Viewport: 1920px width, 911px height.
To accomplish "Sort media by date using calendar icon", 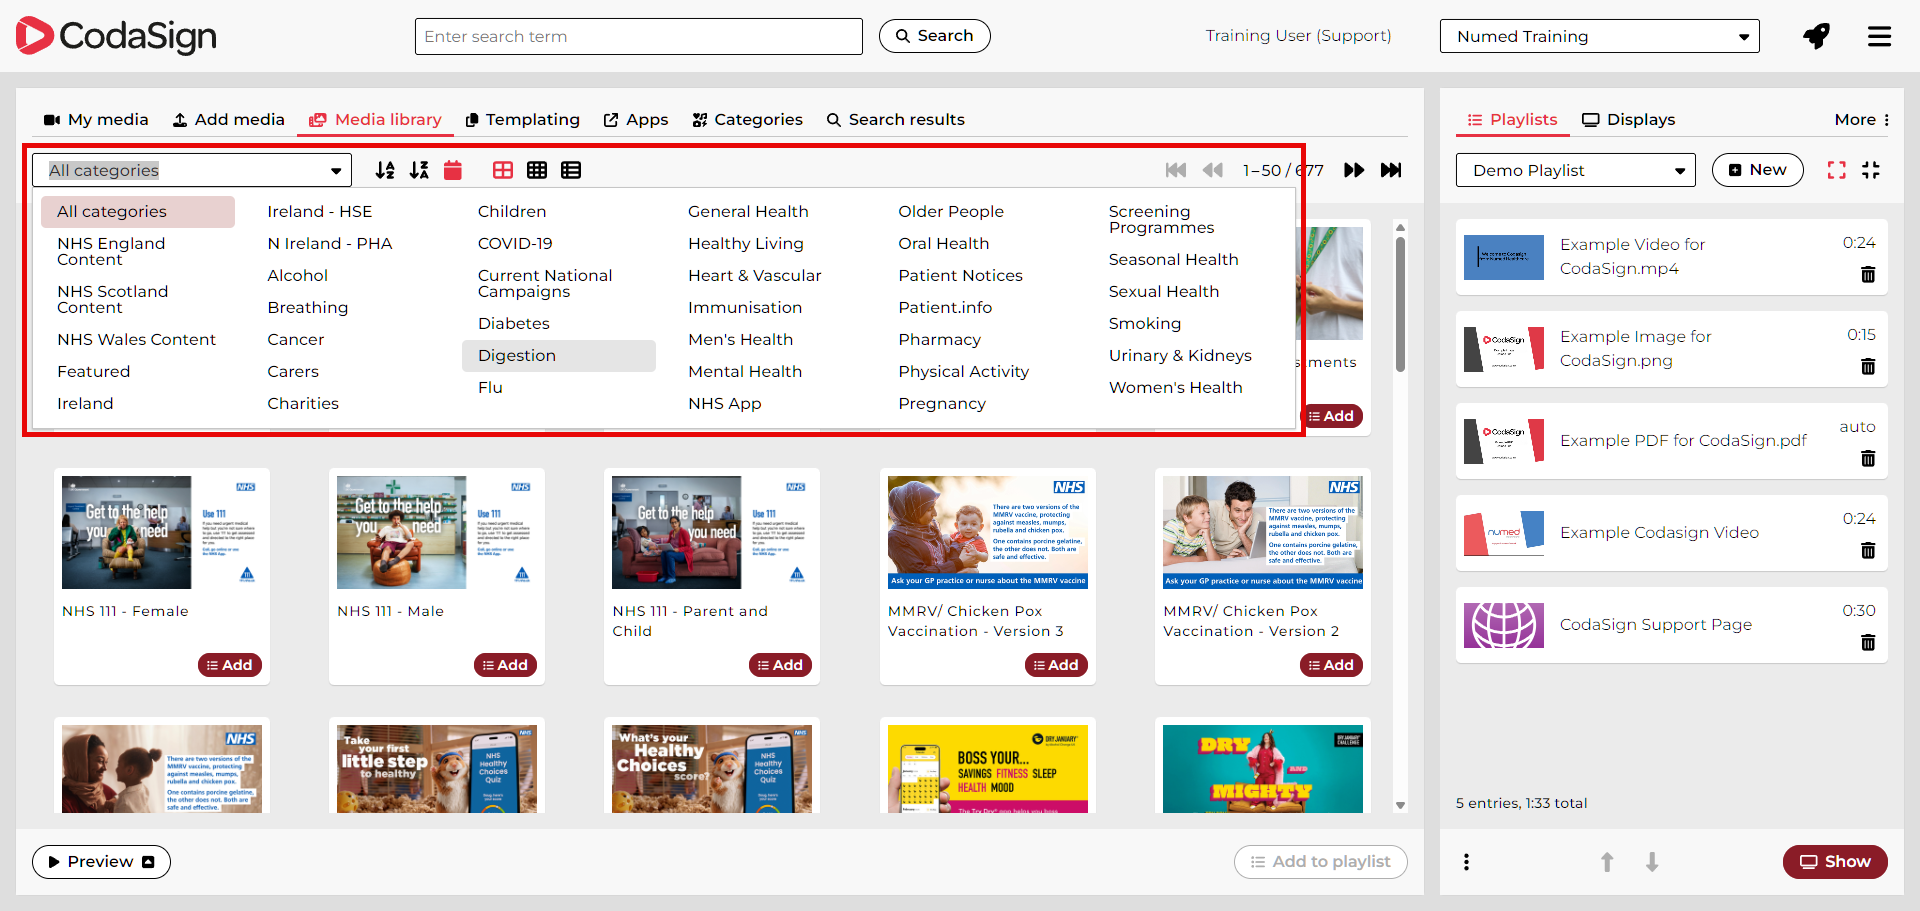I will point(453,170).
